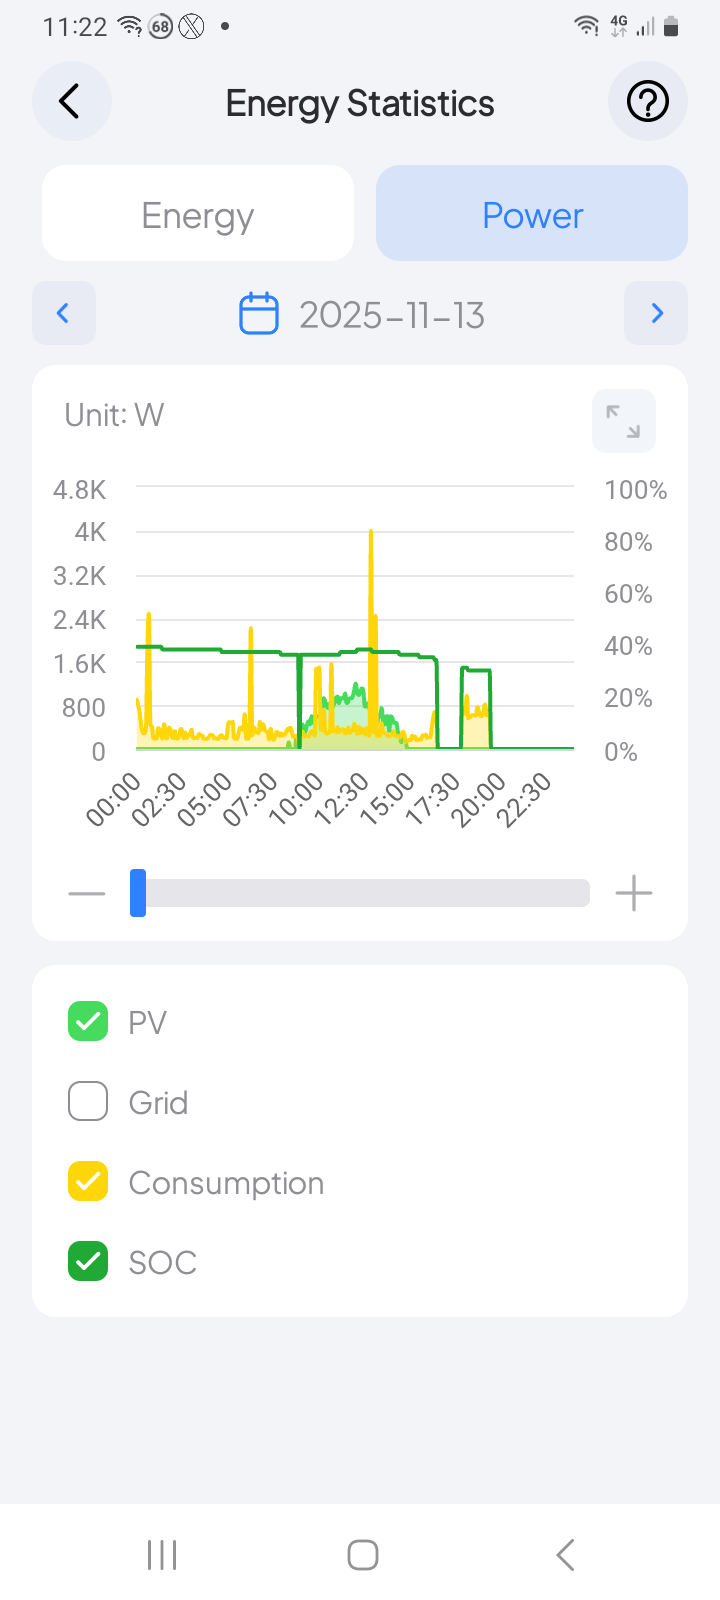Uncheck the Consumption checkbox
The width and height of the screenshot is (720, 1600).
coord(88,1182)
